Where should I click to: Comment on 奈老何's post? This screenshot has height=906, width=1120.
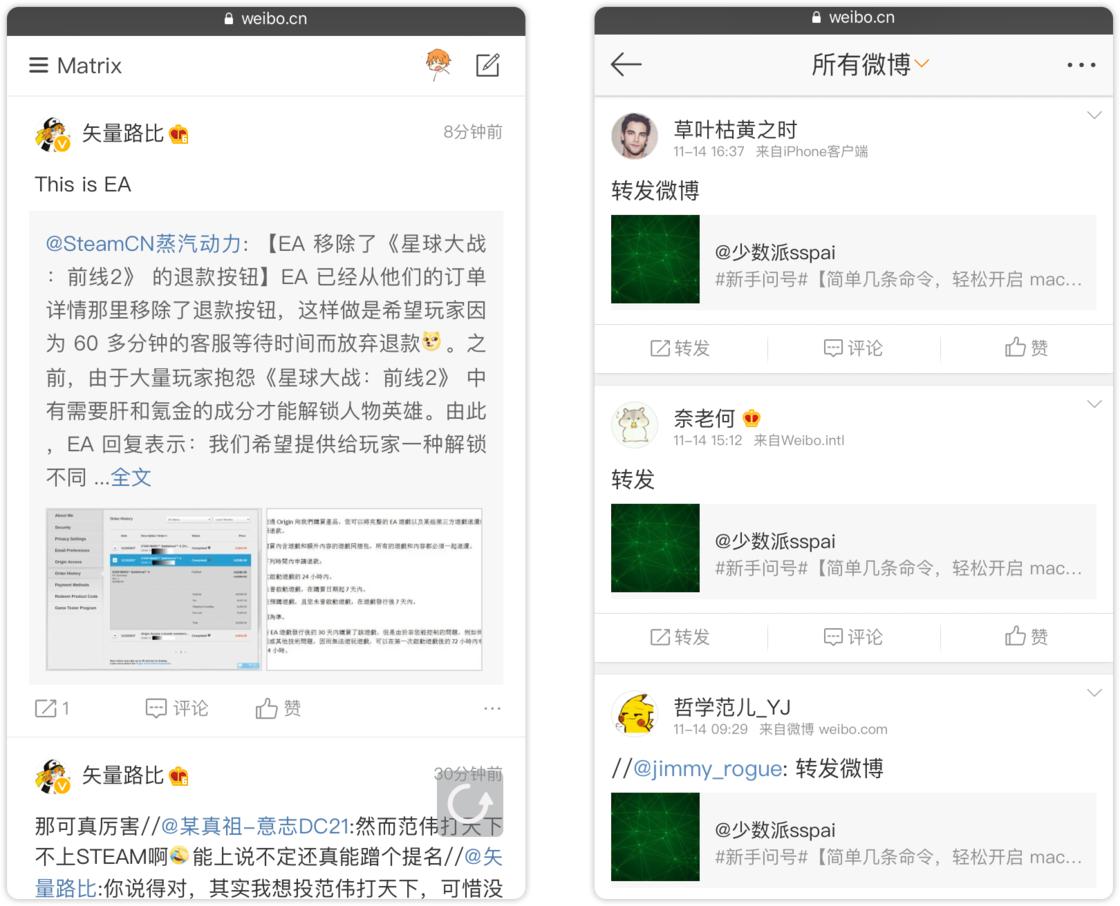click(x=854, y=637)
